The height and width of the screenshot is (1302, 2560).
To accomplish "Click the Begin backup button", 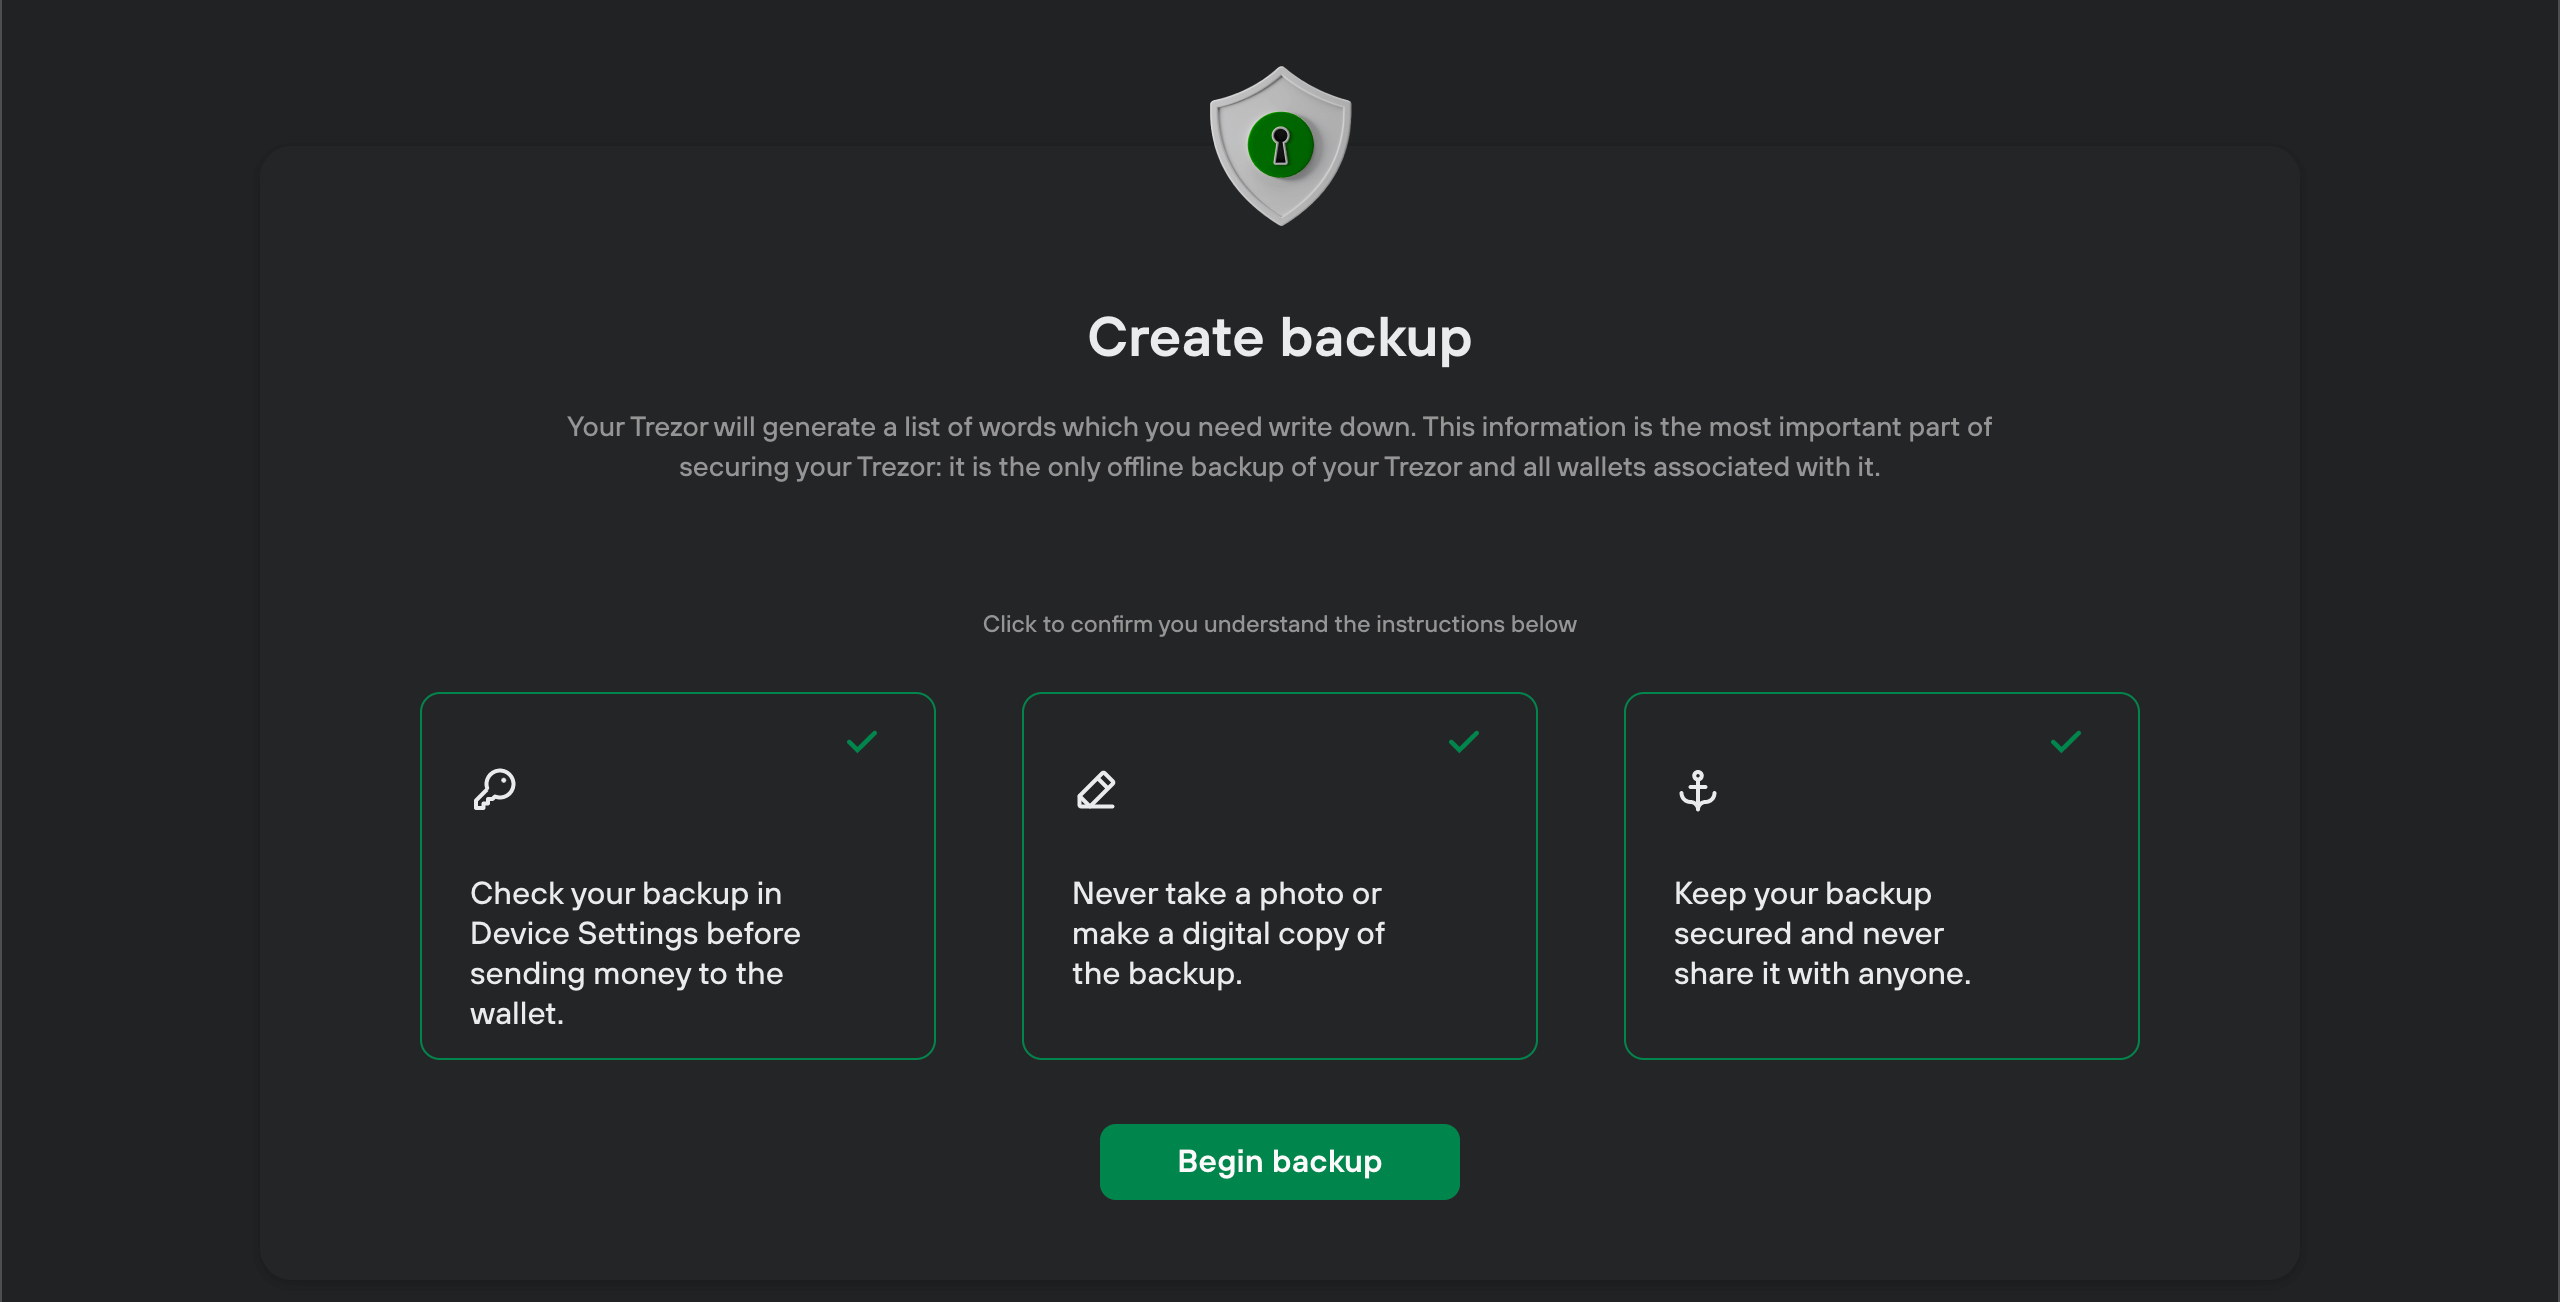I will coord(1279,1161).
